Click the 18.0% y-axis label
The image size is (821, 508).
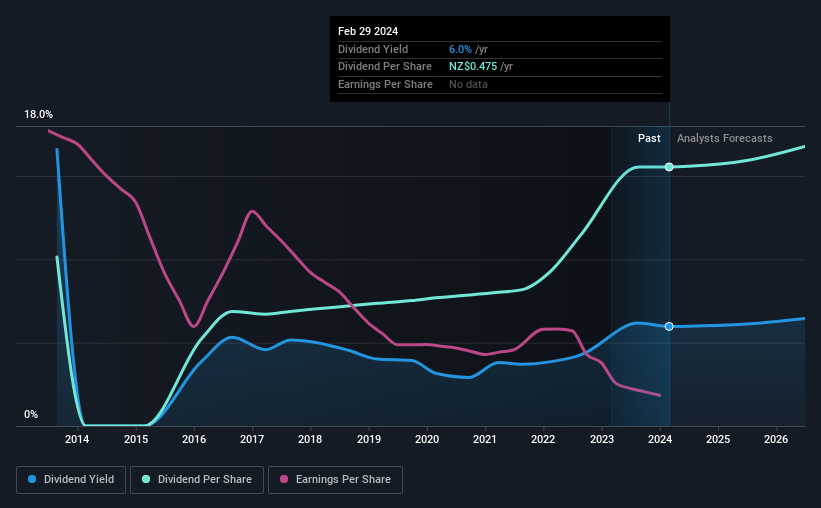[38, 114]
